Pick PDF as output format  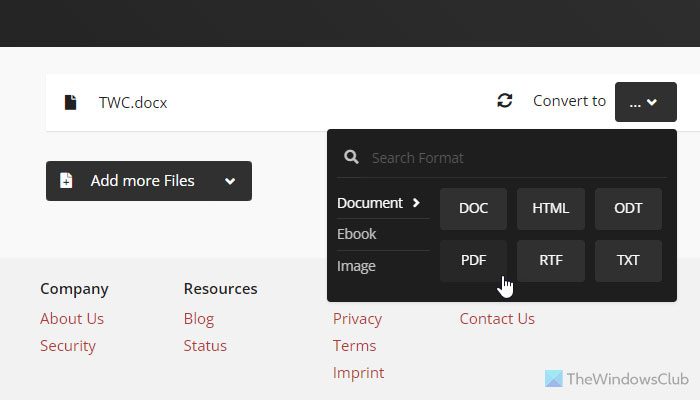473,260
